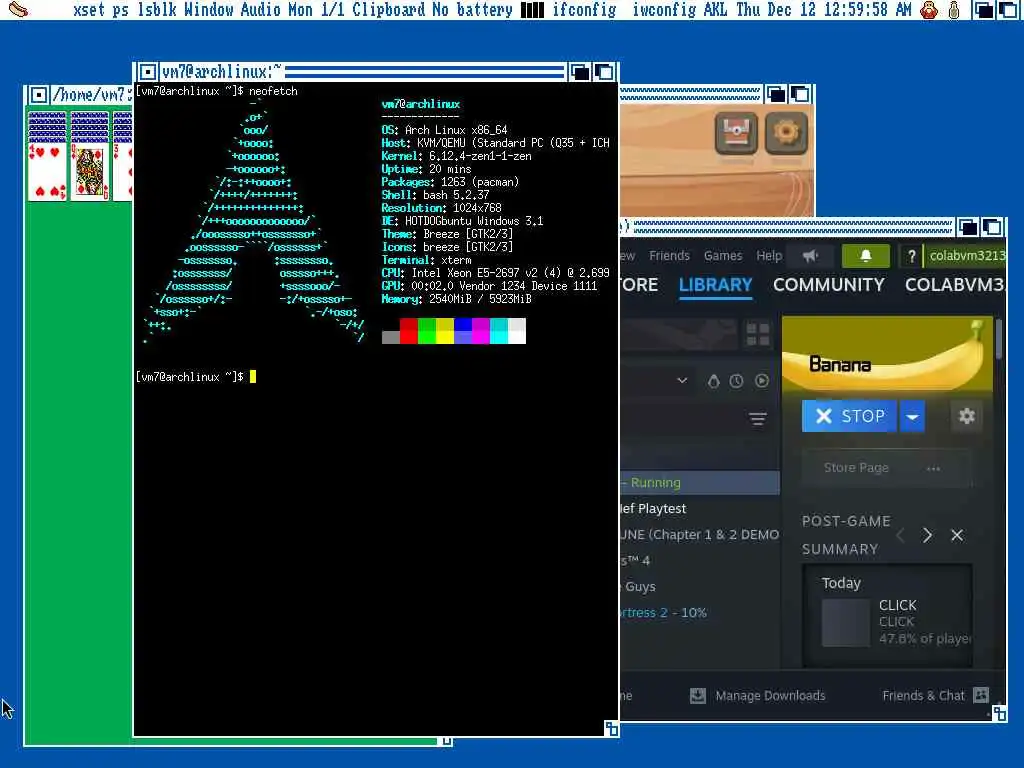The image size is (1024, 768).
Task: Expand the library filter dropdown chevron
Action: pyautogui.click(x=682, y=380)
